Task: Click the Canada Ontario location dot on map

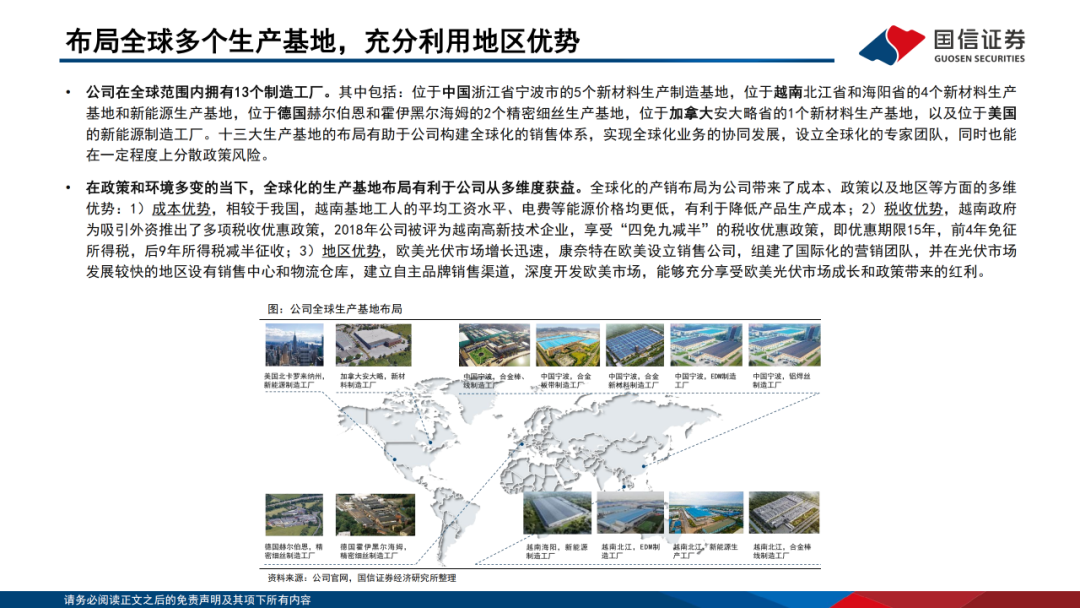Action: point(430,442)
